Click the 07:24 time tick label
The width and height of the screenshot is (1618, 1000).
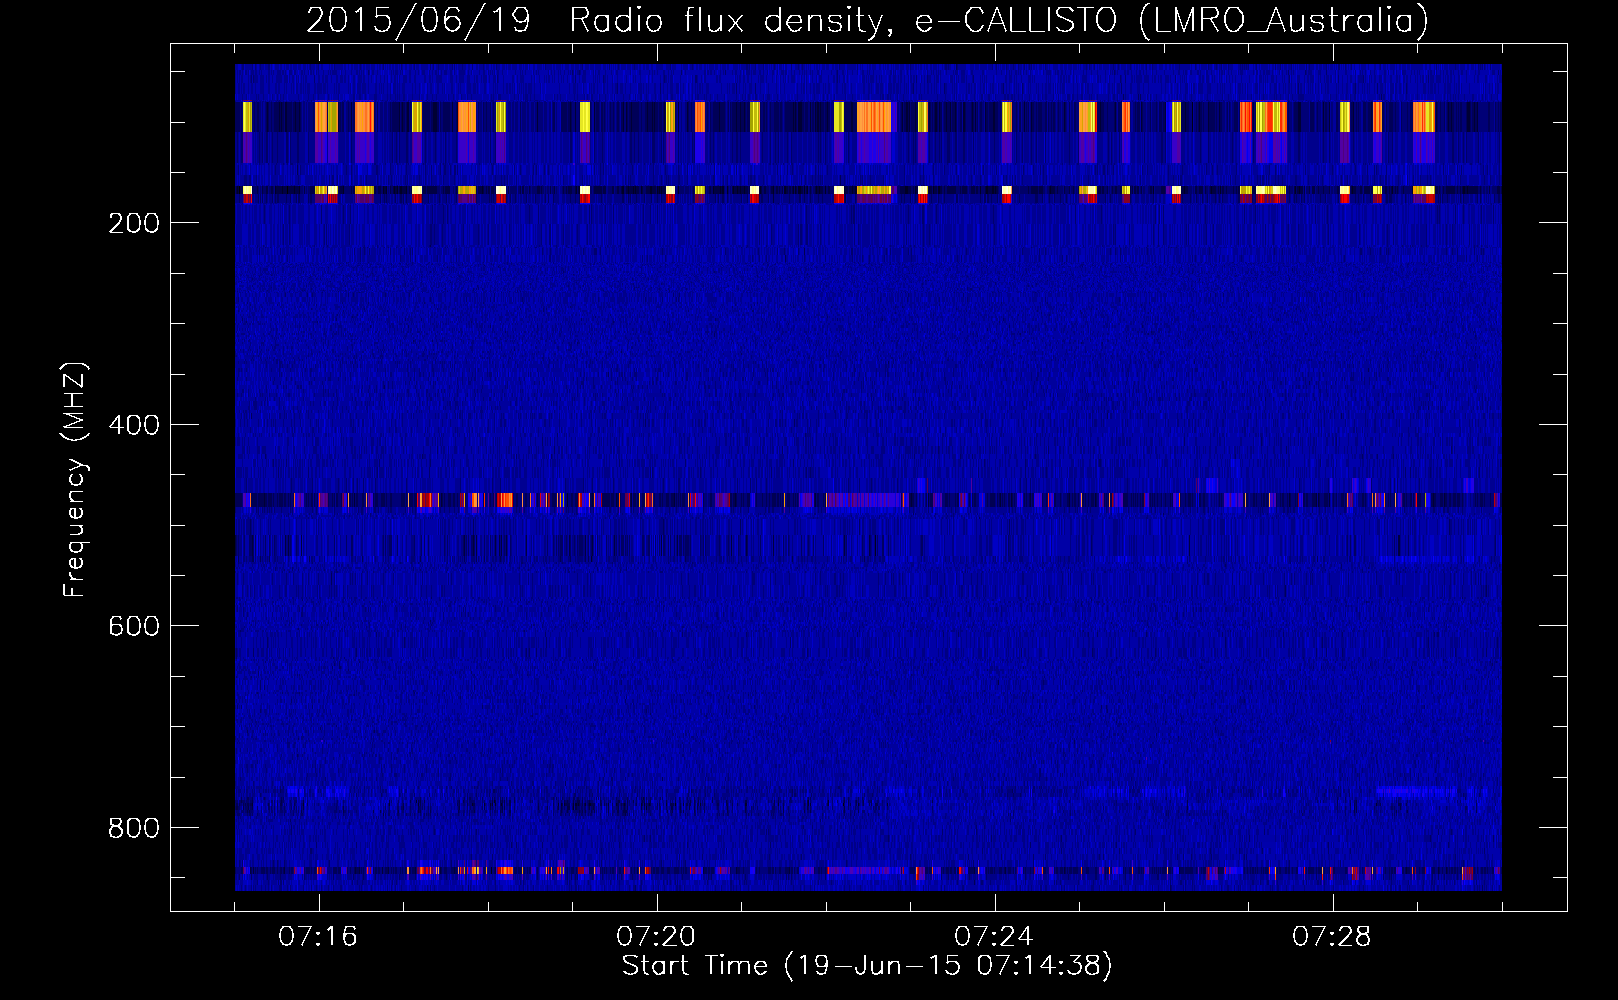[x=994, y=937]
